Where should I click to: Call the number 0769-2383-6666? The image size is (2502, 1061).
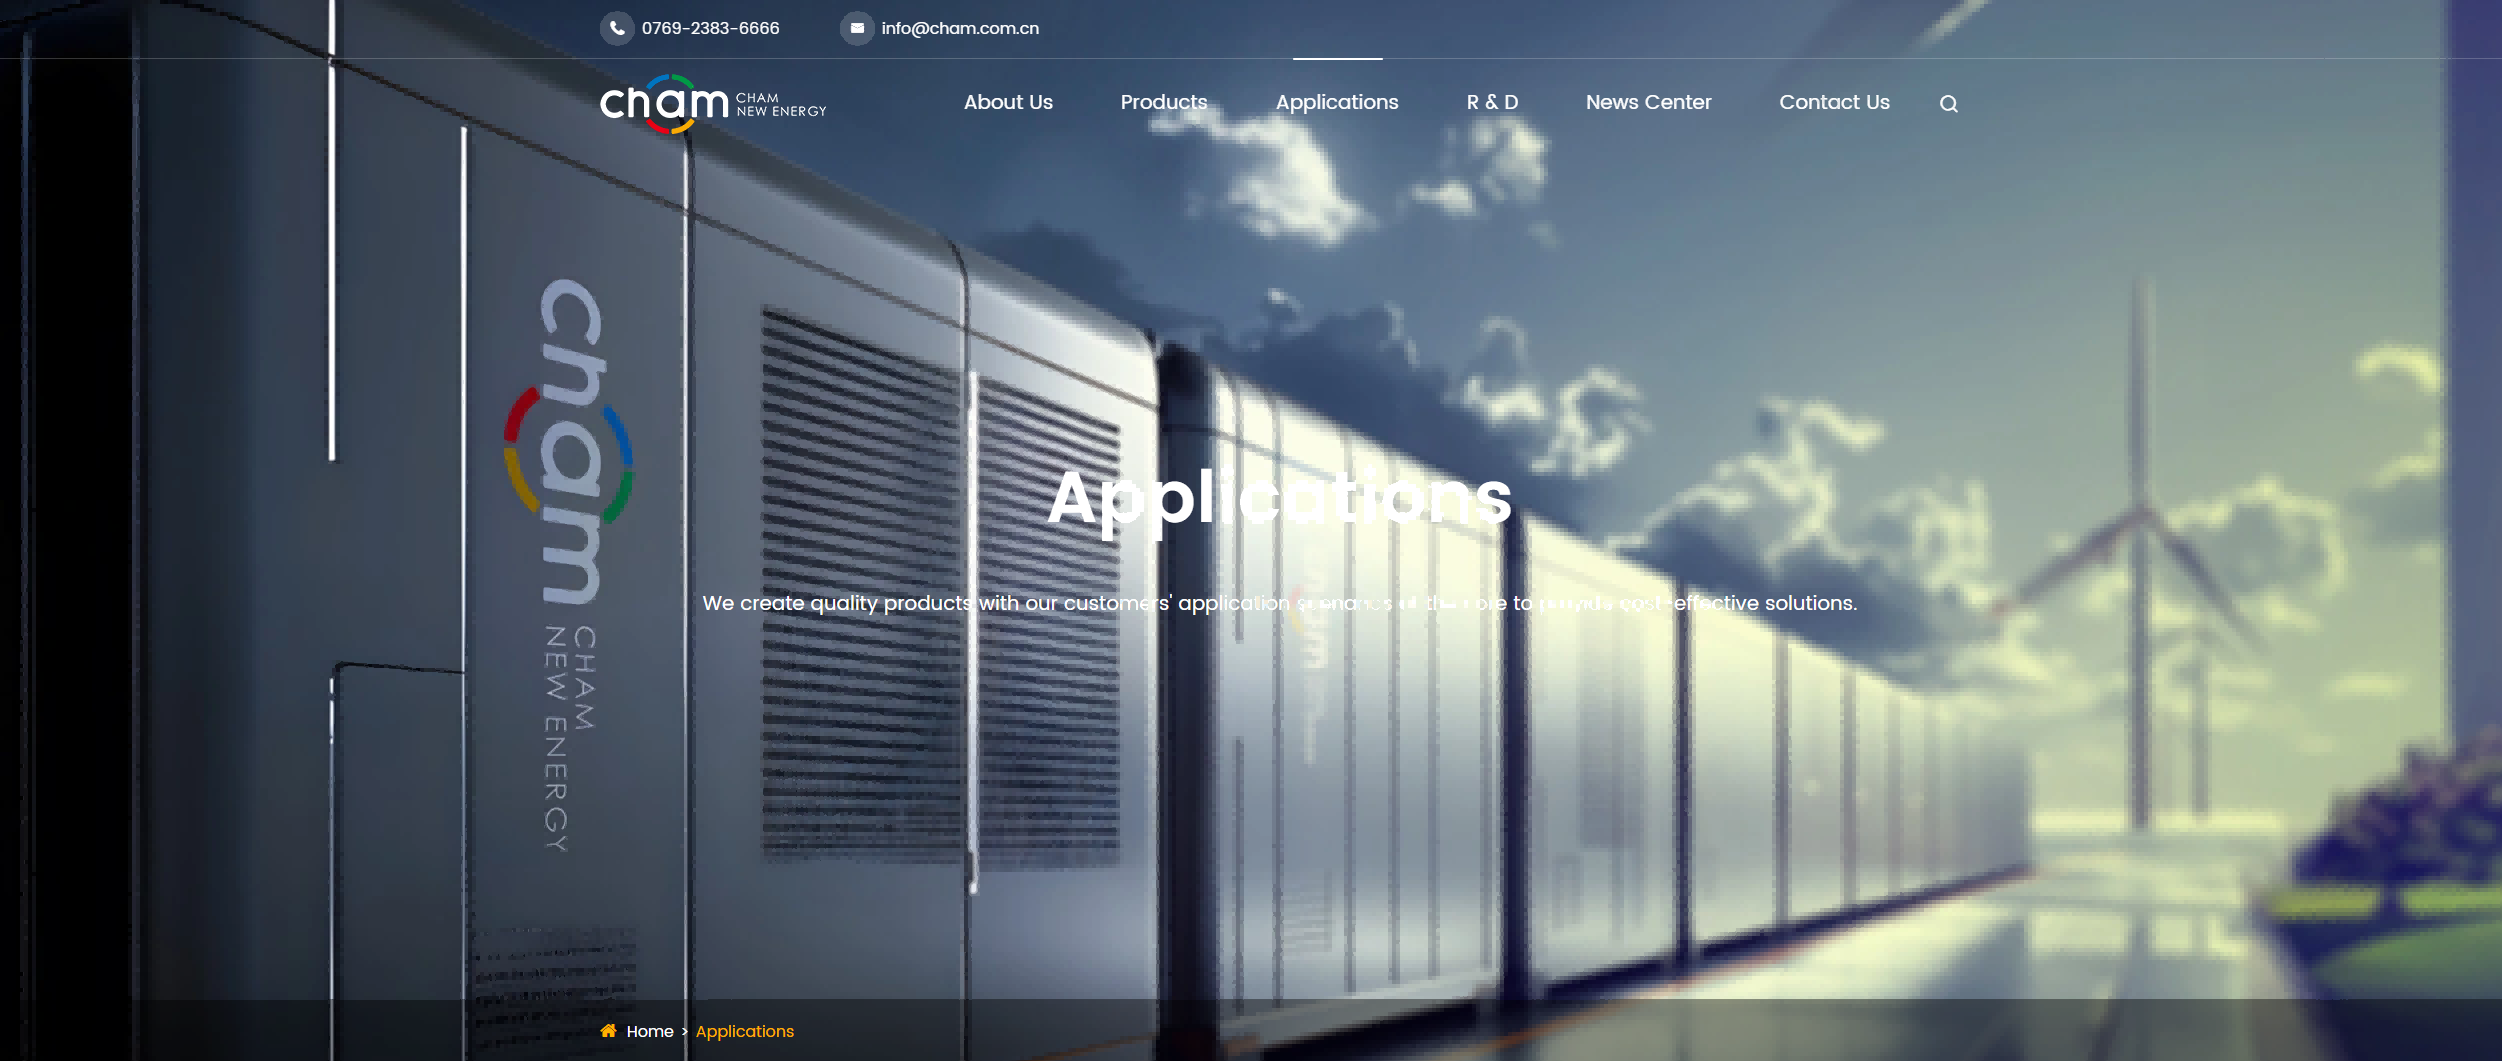[710, 28]
